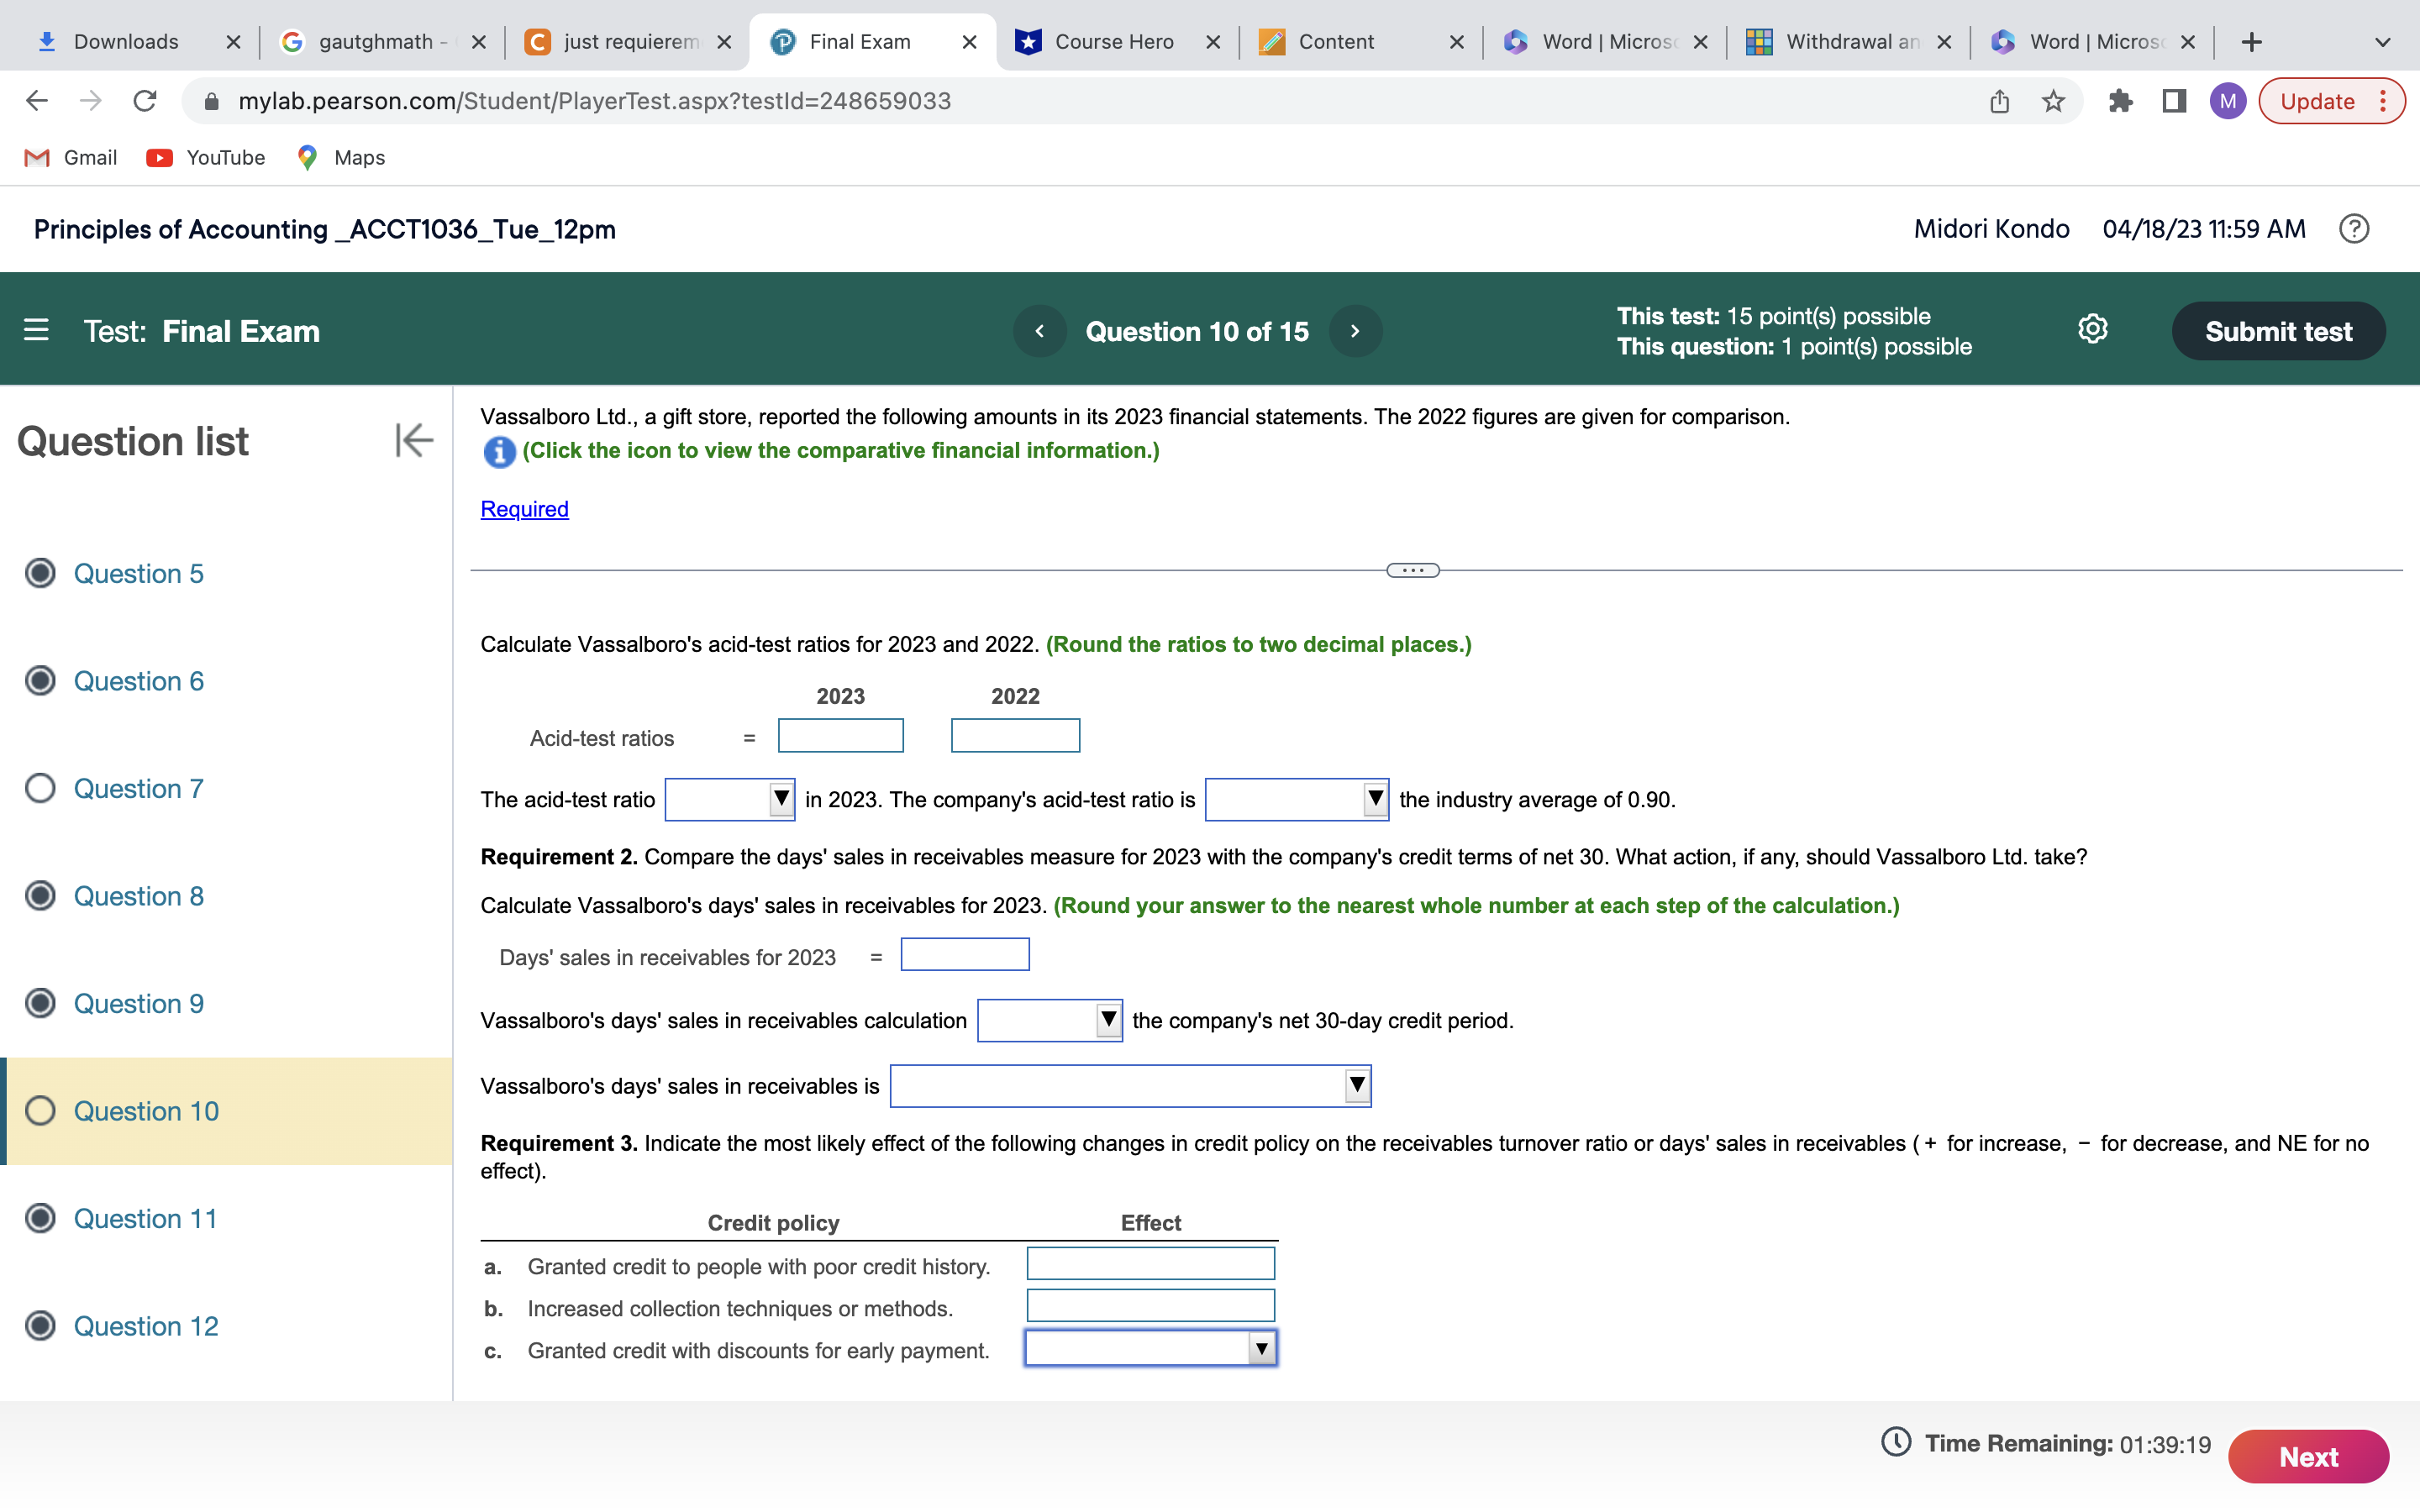Open the industry average comparison dropdown
This screenshot has width=2420, height=1512.
(x=1296, y=799)
